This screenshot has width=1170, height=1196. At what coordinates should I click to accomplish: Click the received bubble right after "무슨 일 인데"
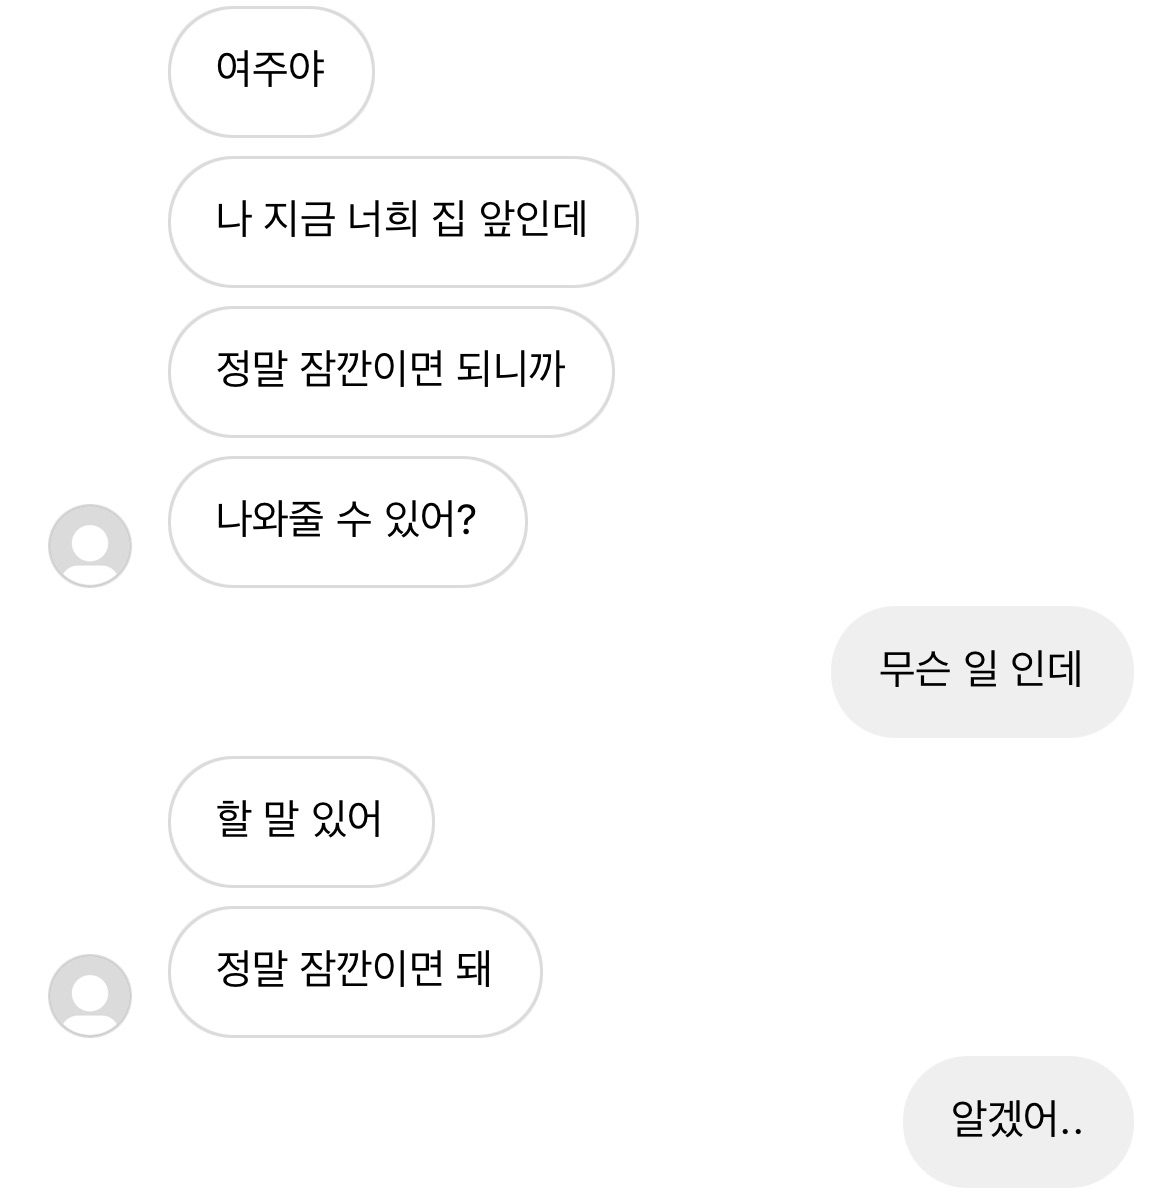coord(300,822)
